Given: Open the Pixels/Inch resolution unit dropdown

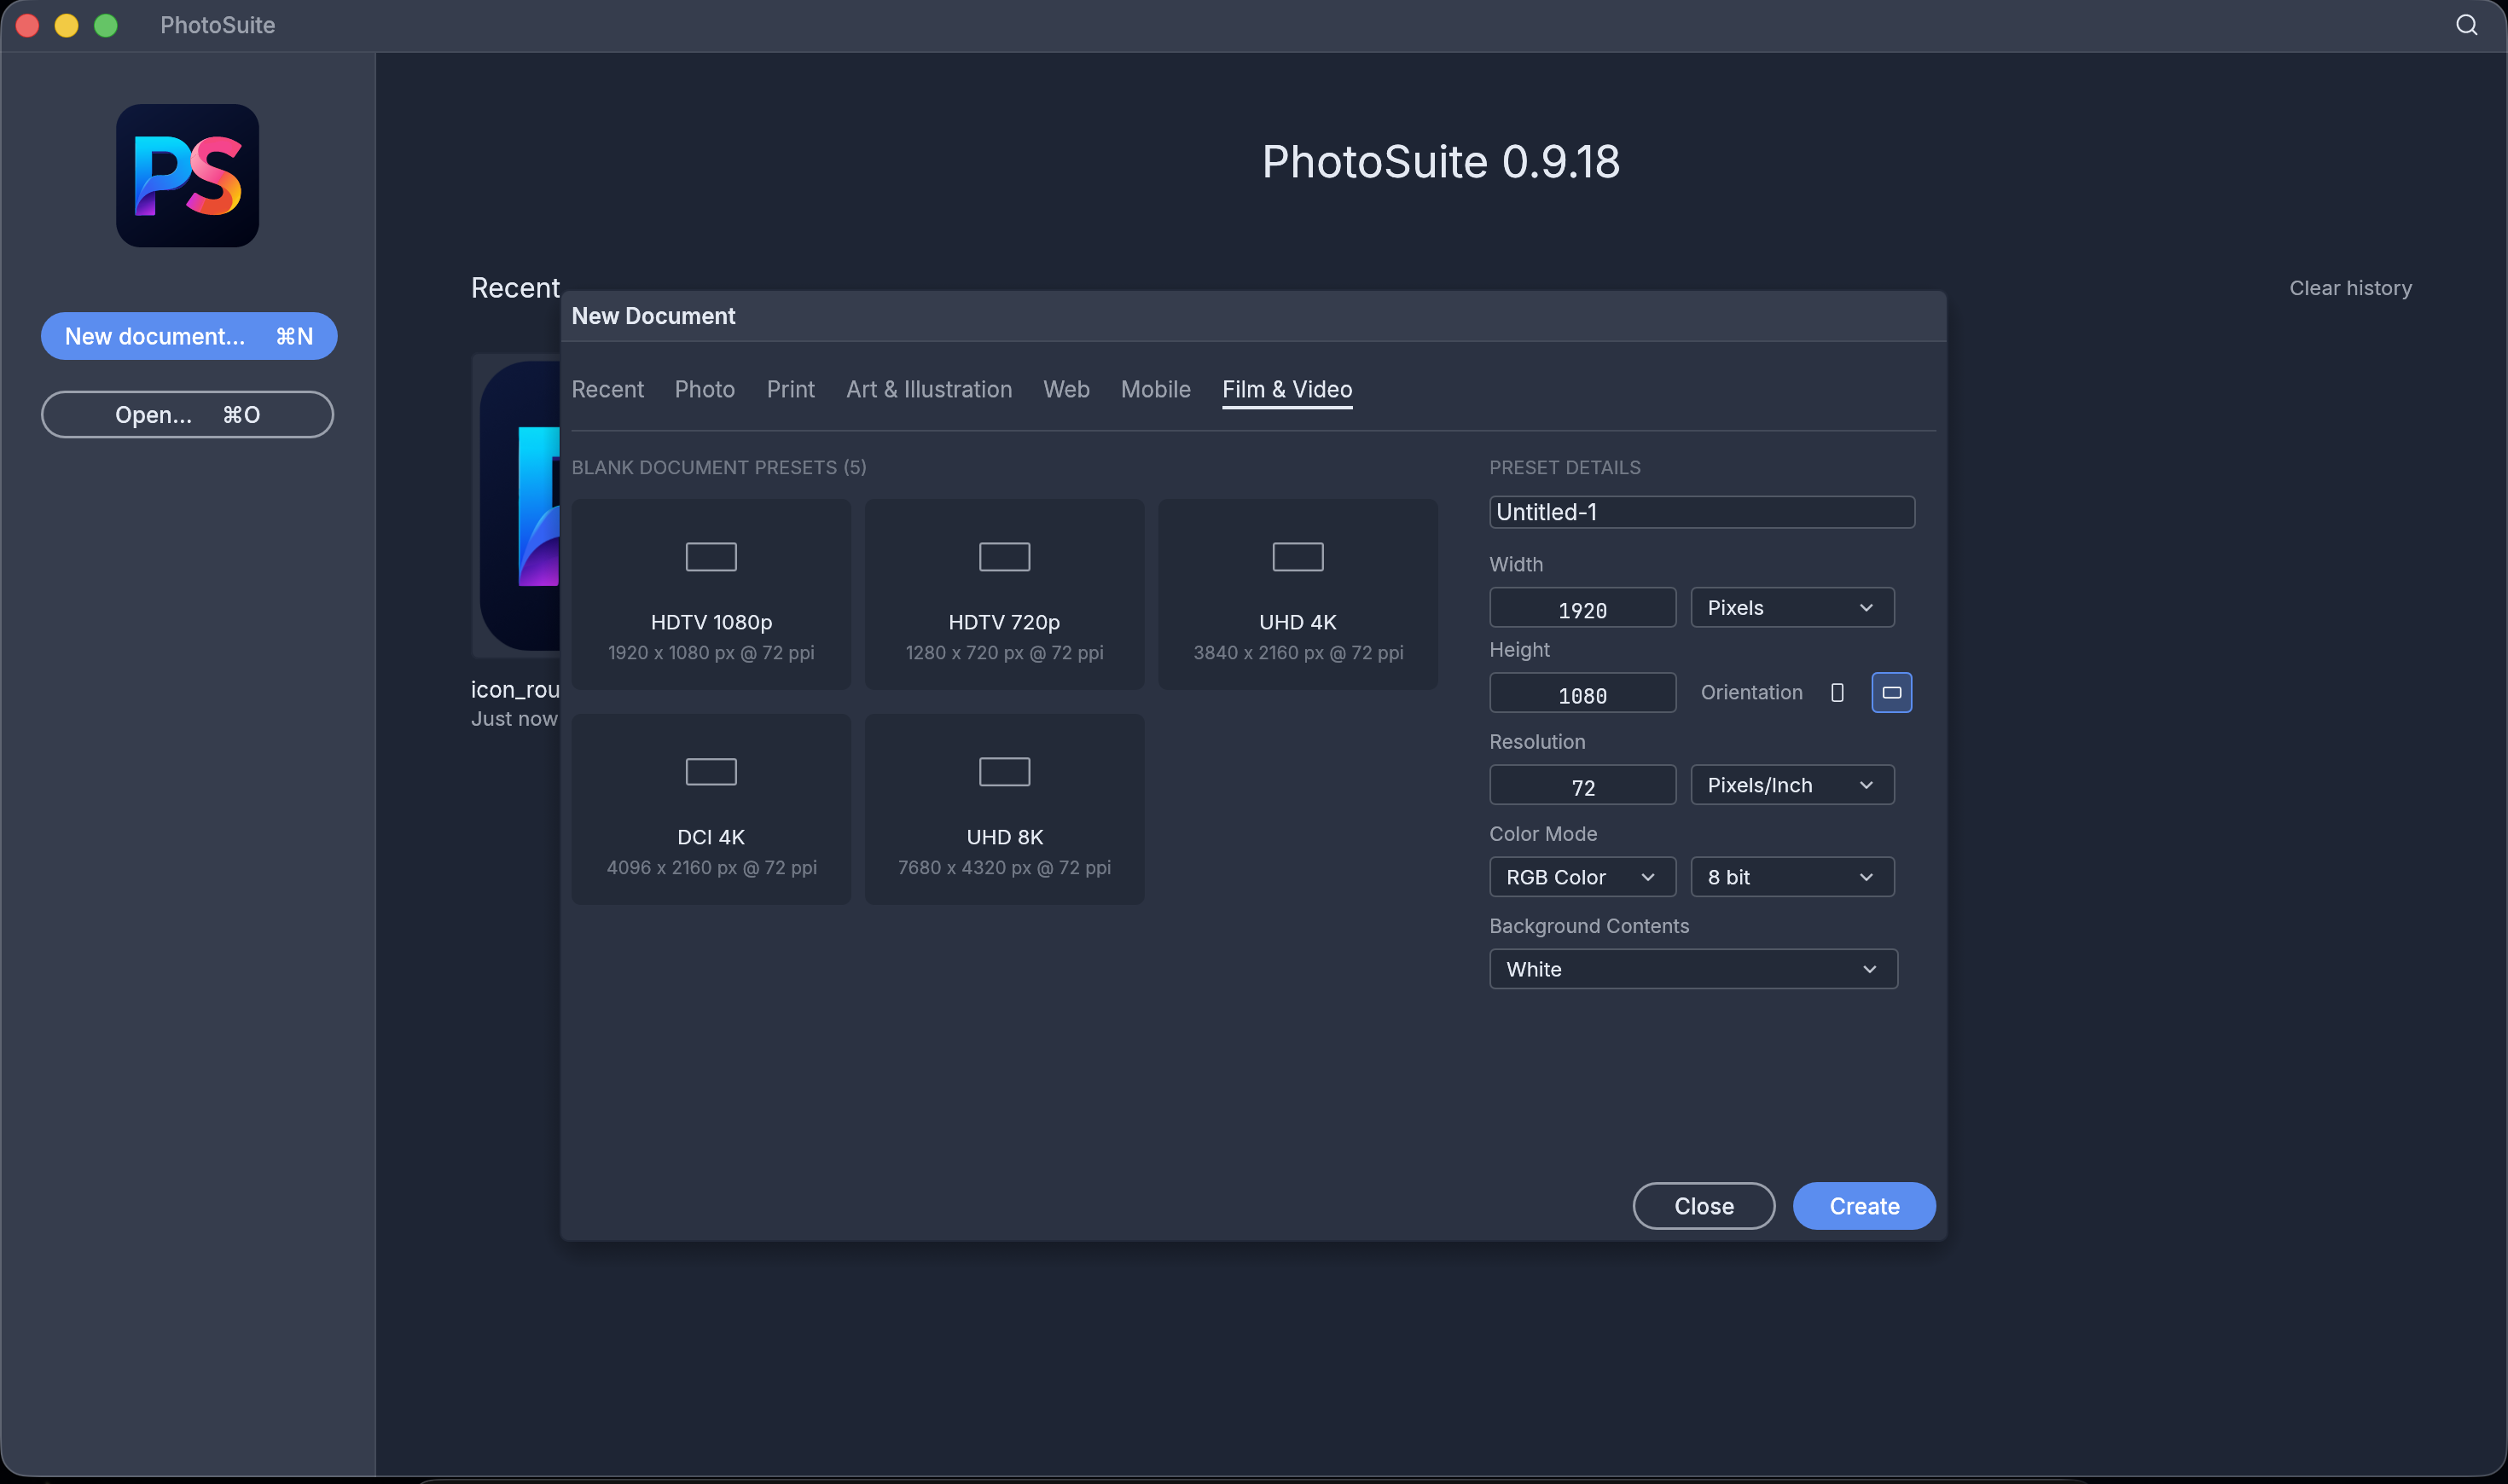Looking at the screenshot, I should click(1792, 784).
